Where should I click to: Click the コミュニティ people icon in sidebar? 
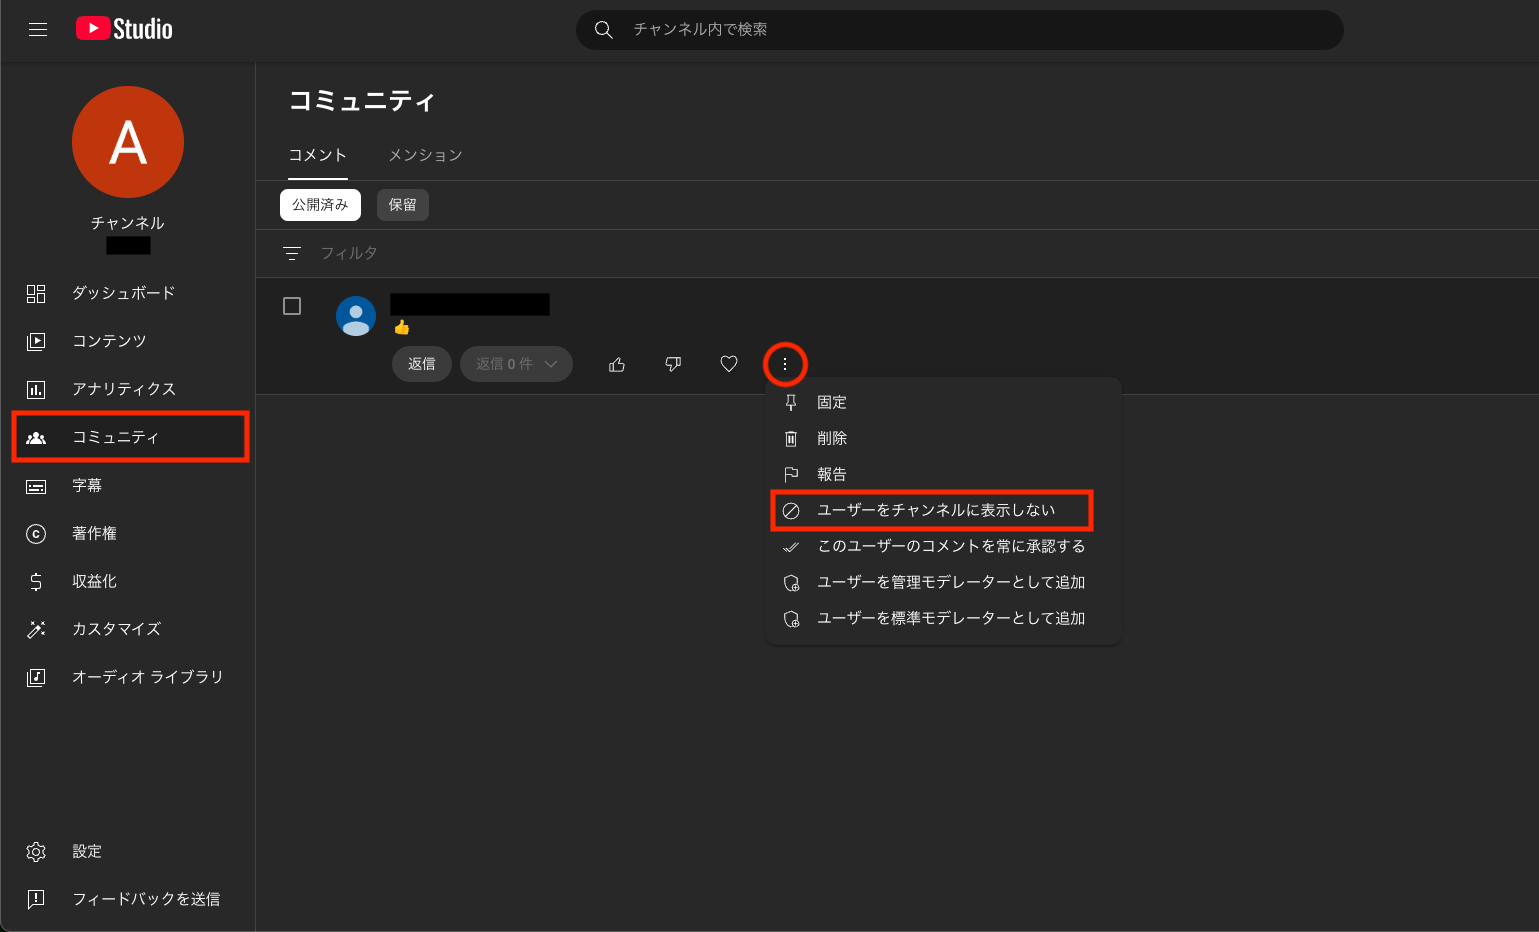(36, 437)
